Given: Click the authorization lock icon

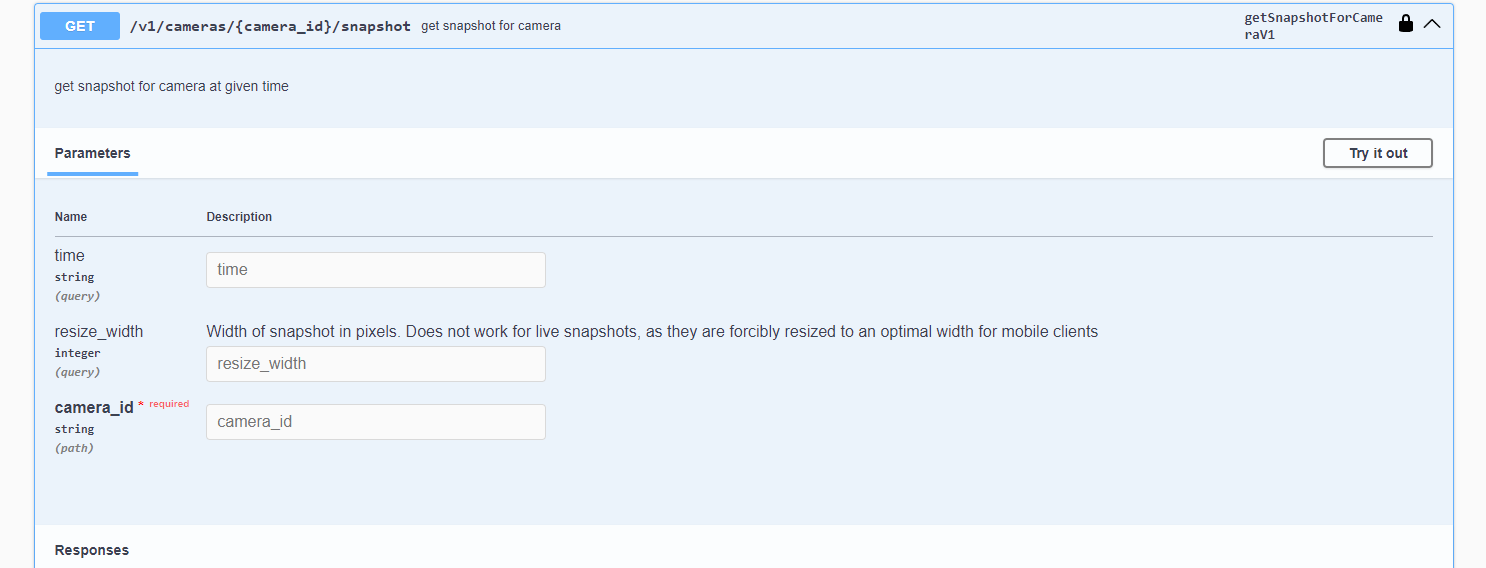Looking at the screenshot, I should [1405, 24].
